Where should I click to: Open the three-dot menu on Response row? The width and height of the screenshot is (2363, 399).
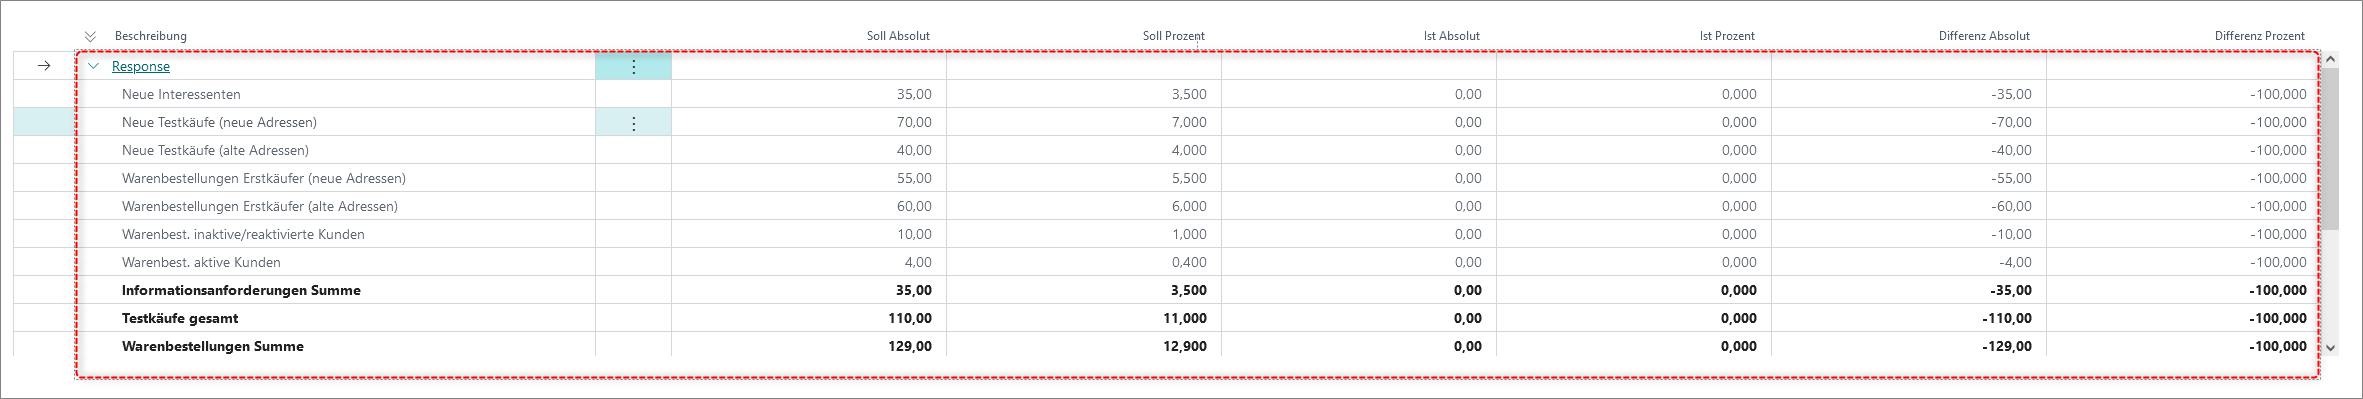pyautogui.click(x=633, y=66)
